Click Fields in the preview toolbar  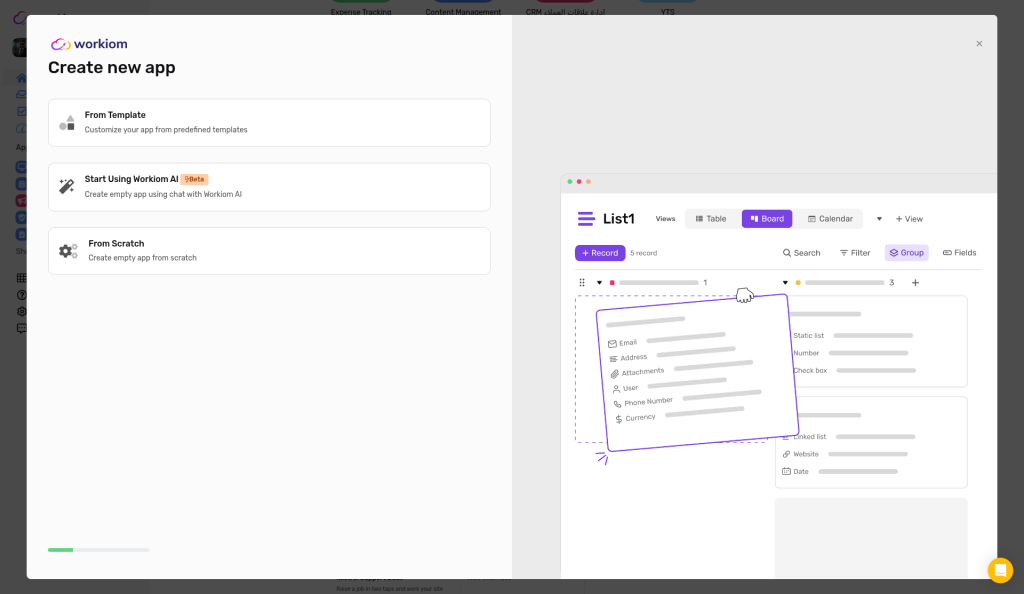[959, 253]
